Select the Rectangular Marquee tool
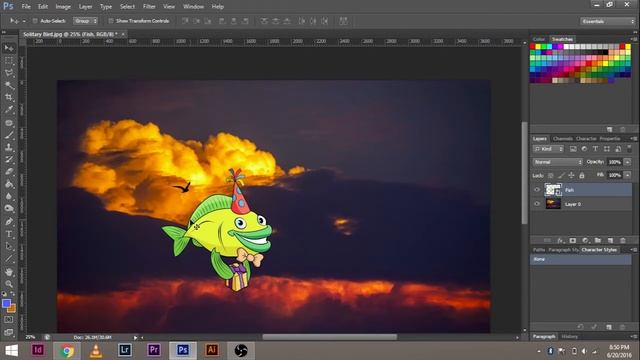Image resolution: width=640 pixels, height=360 pixels. (9, 61)
